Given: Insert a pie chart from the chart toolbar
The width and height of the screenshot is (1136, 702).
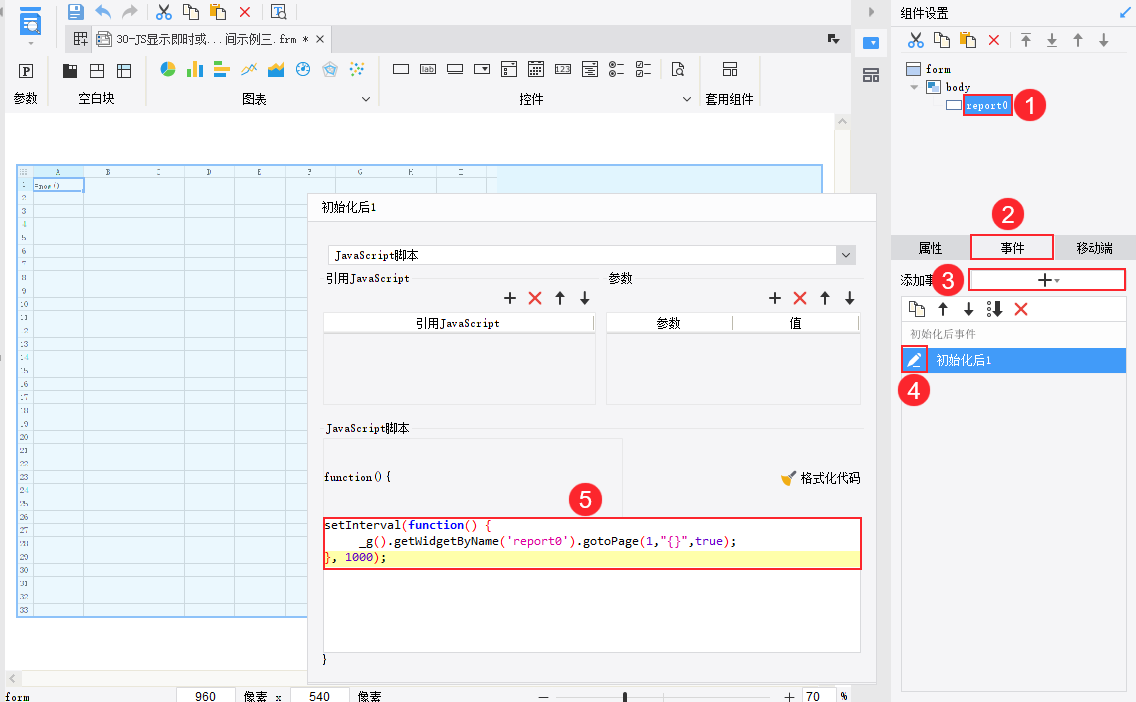Looking at the screenshot, I should pos(168,69).
